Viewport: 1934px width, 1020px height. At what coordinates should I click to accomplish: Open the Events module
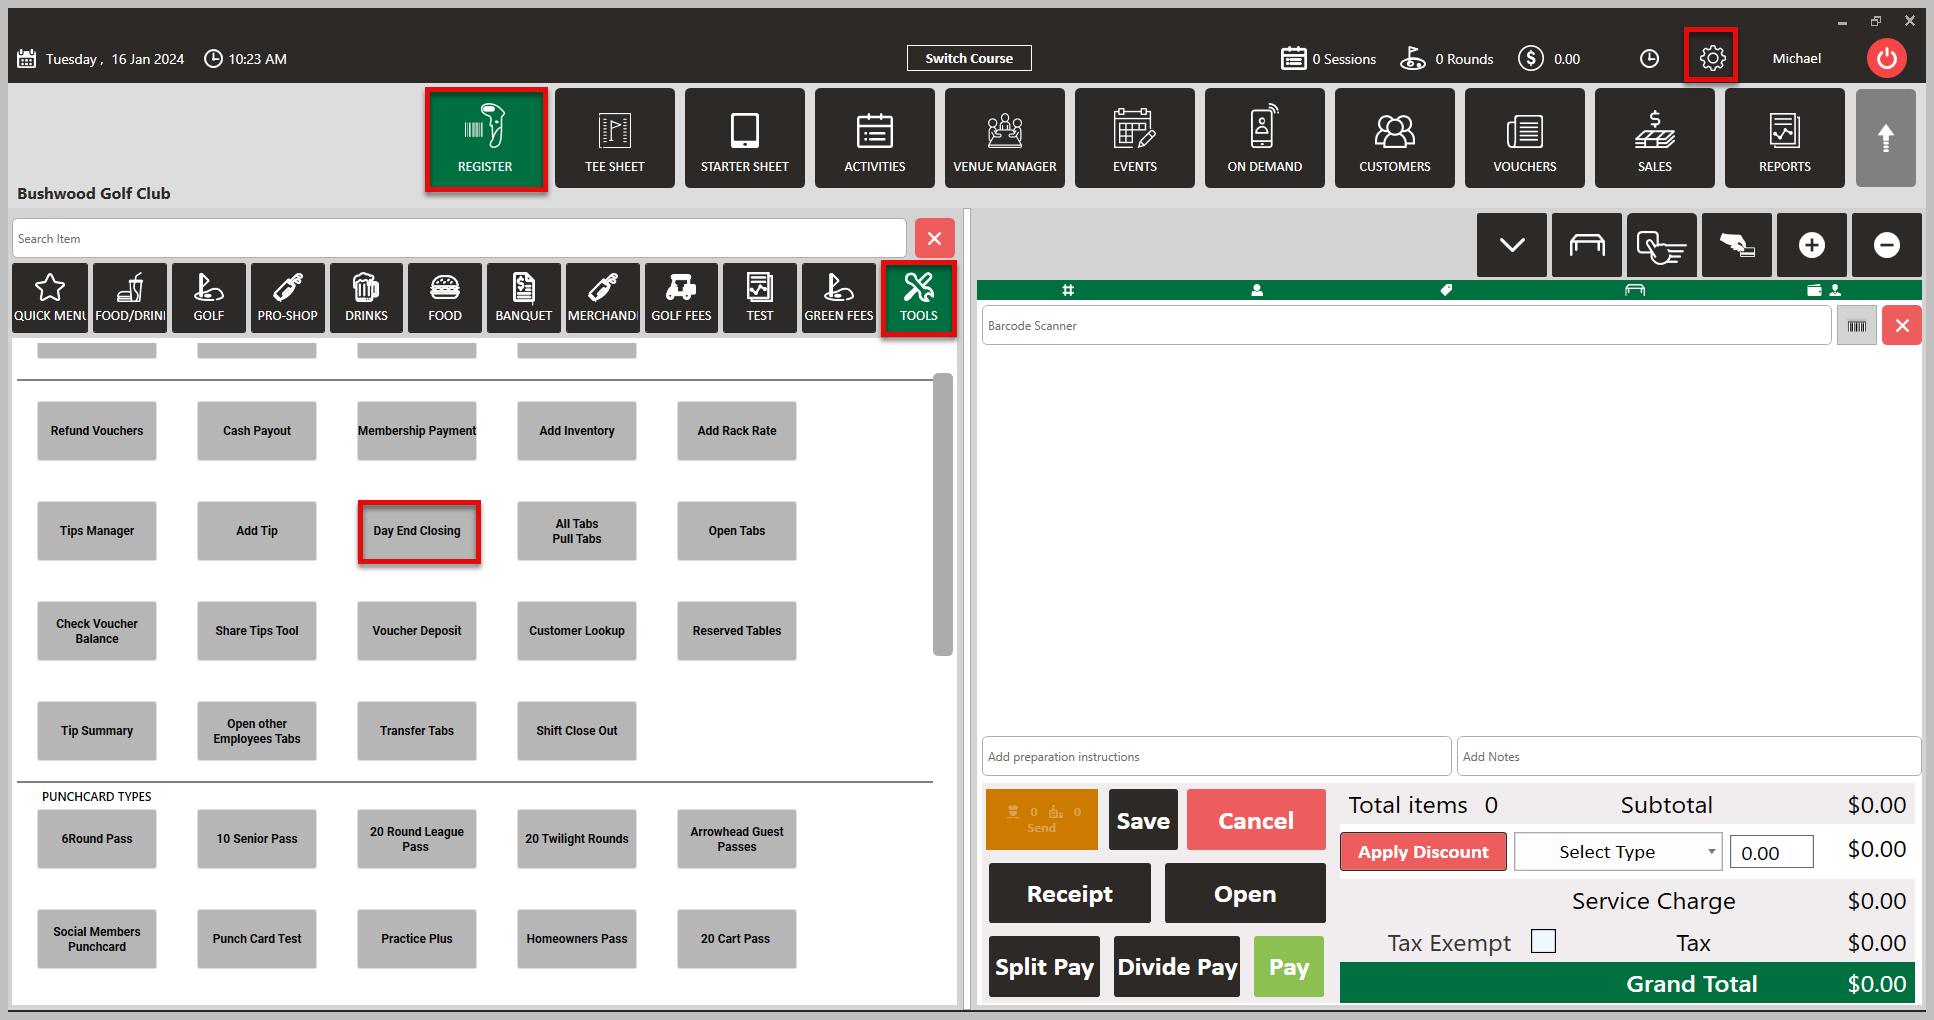[1135, 138]
